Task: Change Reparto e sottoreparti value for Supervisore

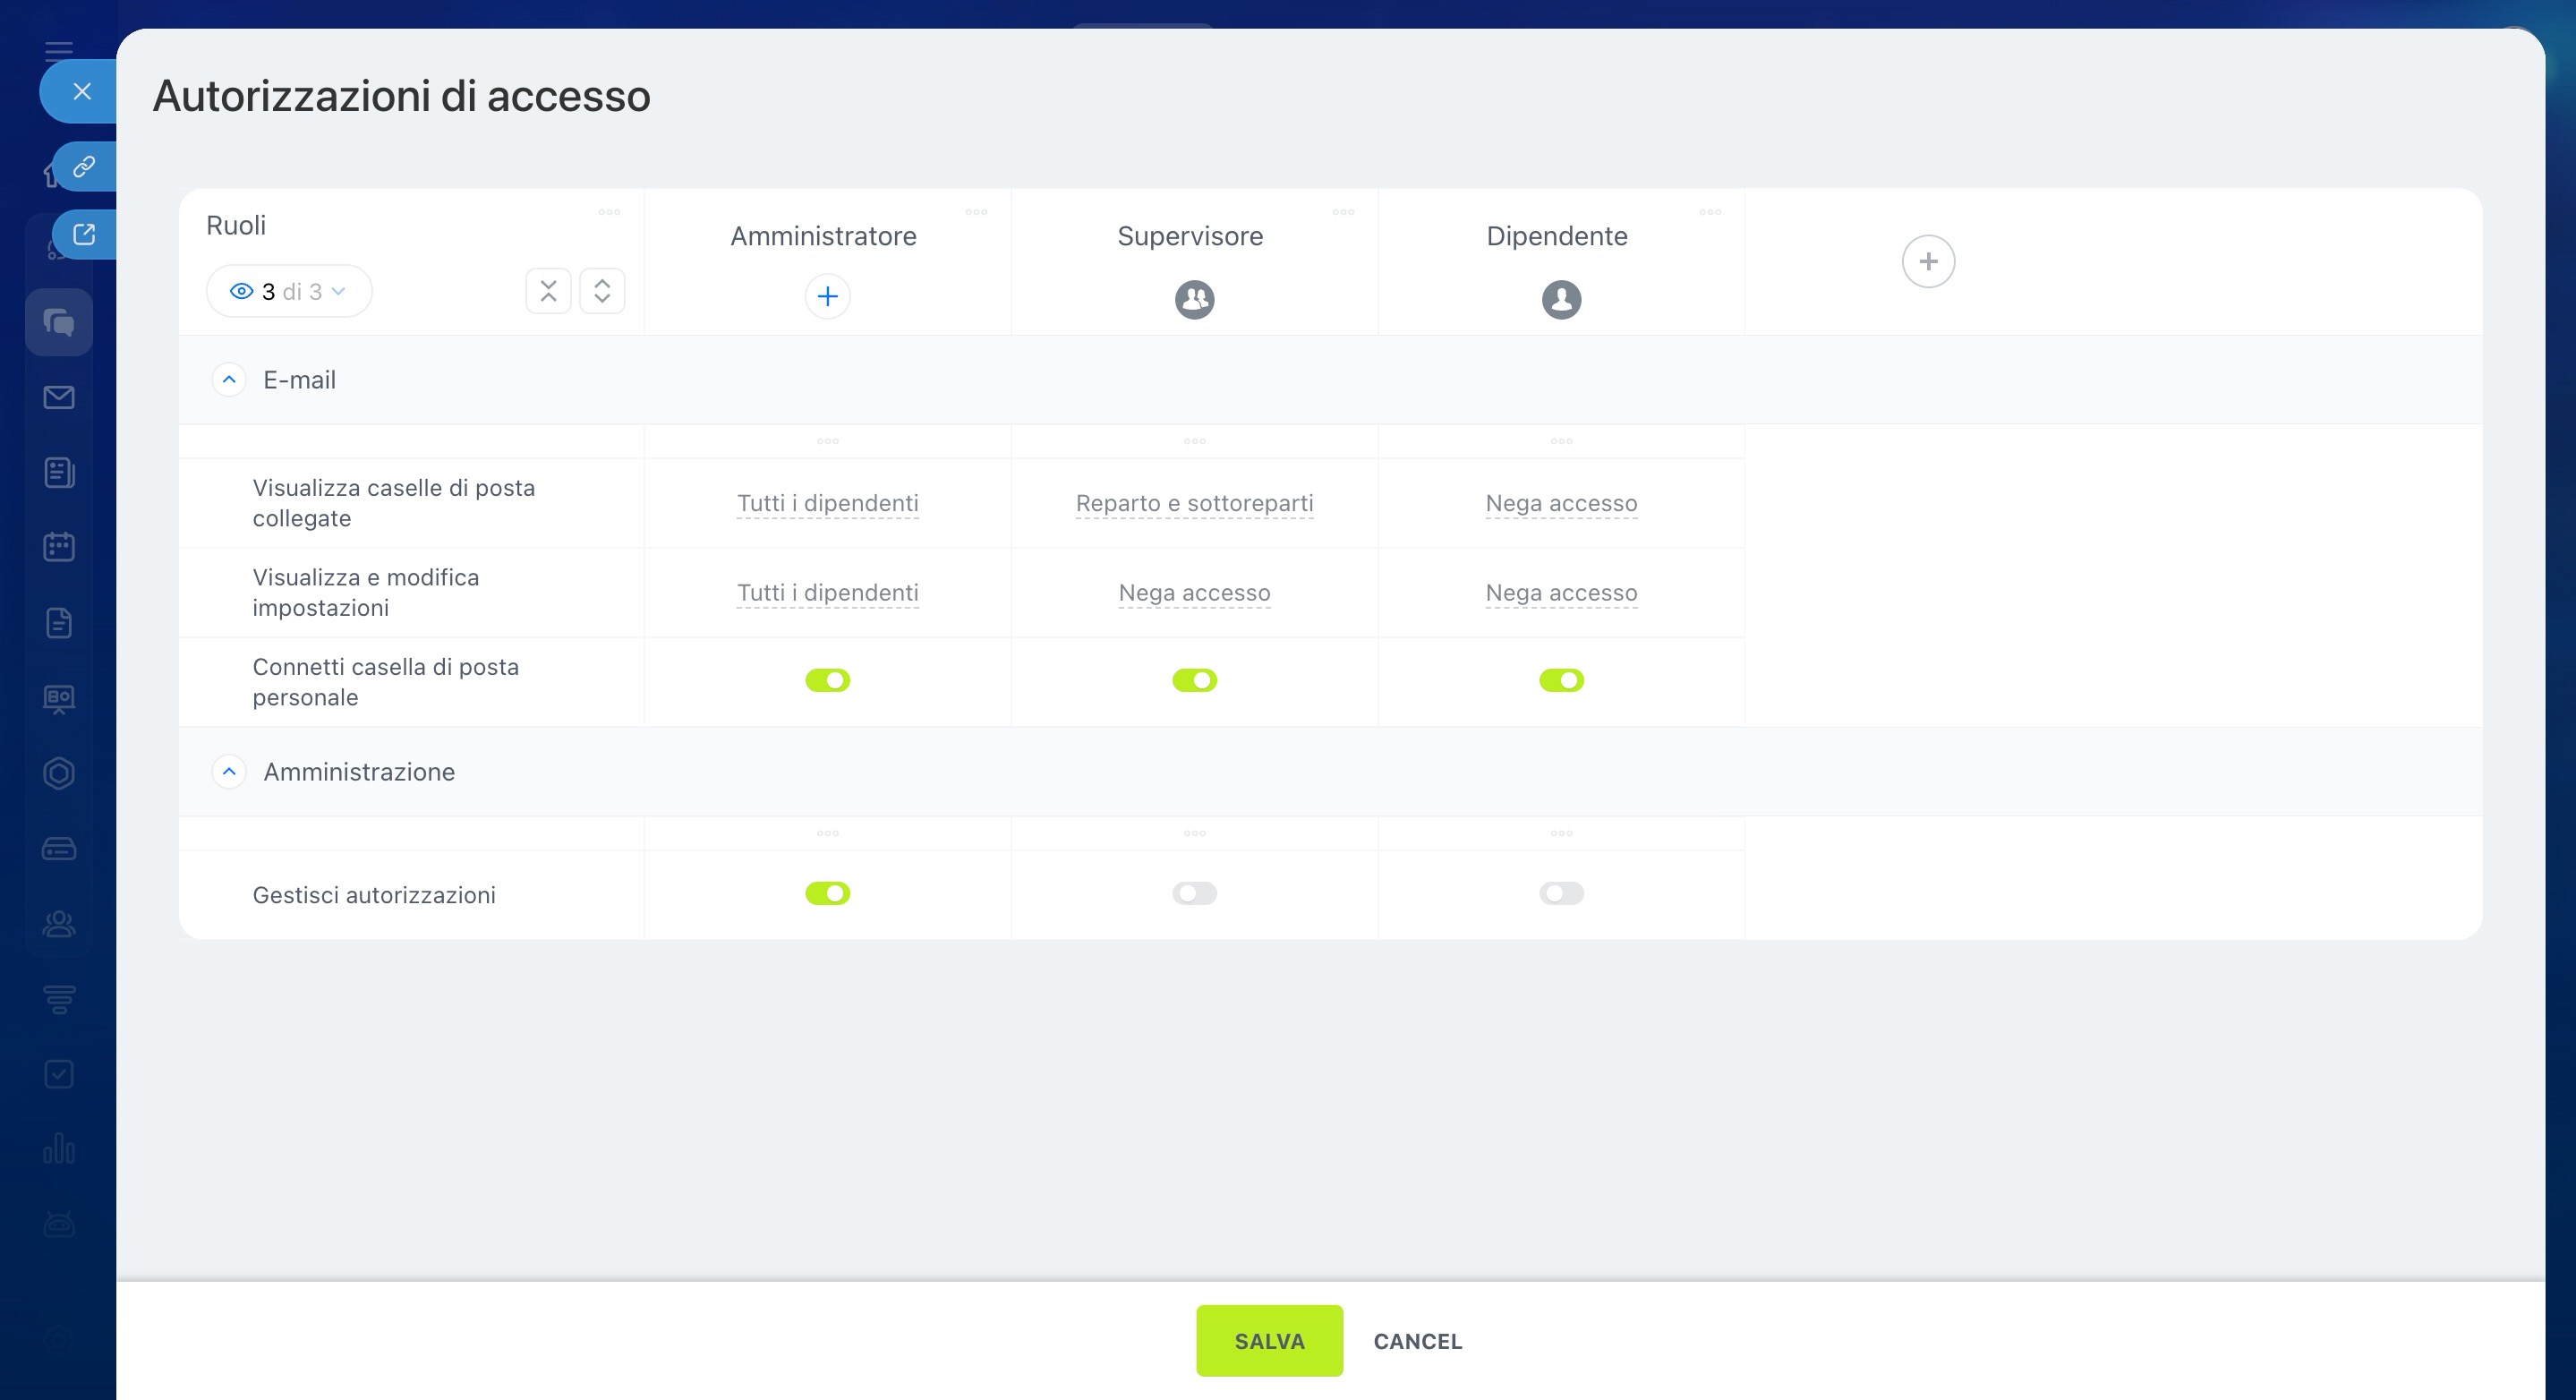Action: [x=1194, y=503]
